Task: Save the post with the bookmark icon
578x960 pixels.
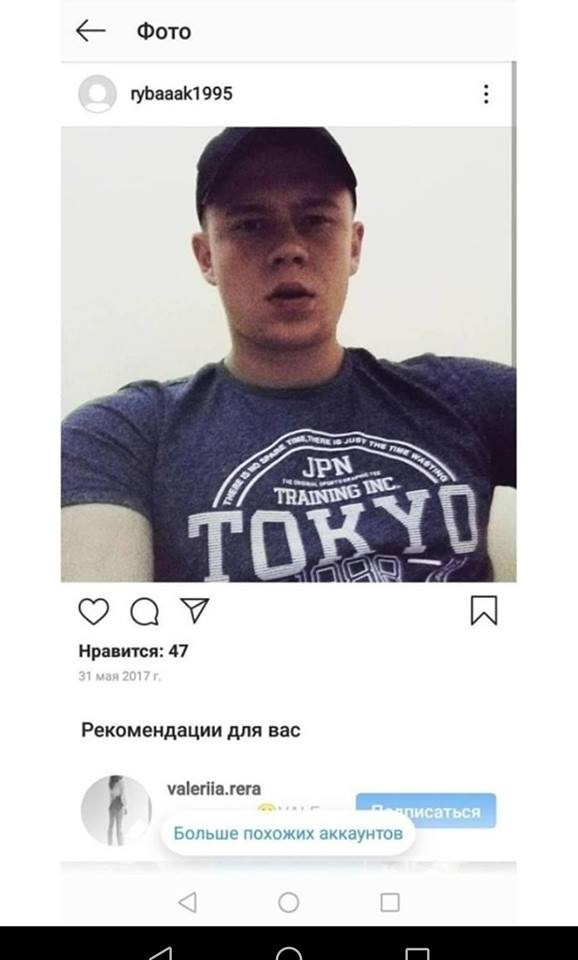Action: [484, 610]
